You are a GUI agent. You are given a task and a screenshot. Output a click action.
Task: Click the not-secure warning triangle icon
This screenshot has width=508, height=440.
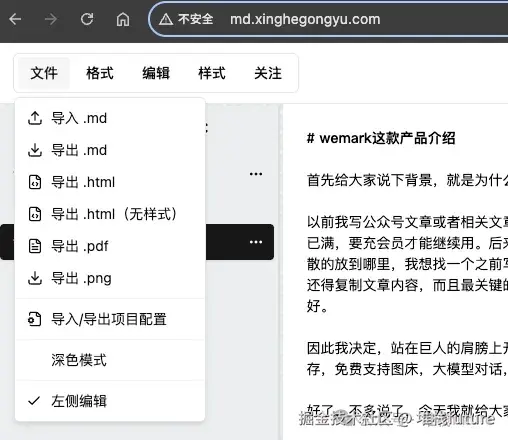pyautogui.click(x=166, y=20)
